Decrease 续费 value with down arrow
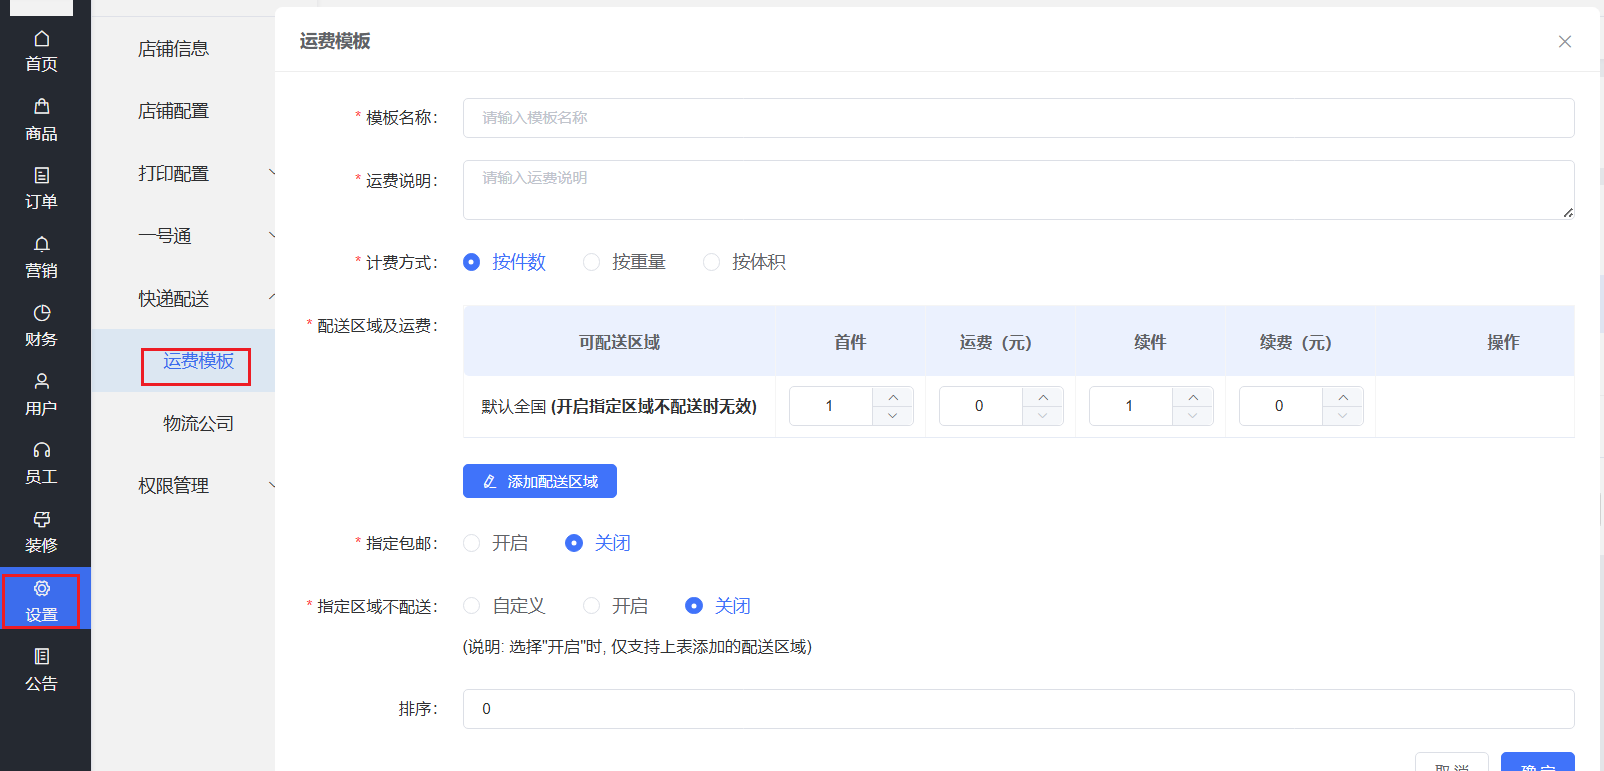 tap(1343, 415)
